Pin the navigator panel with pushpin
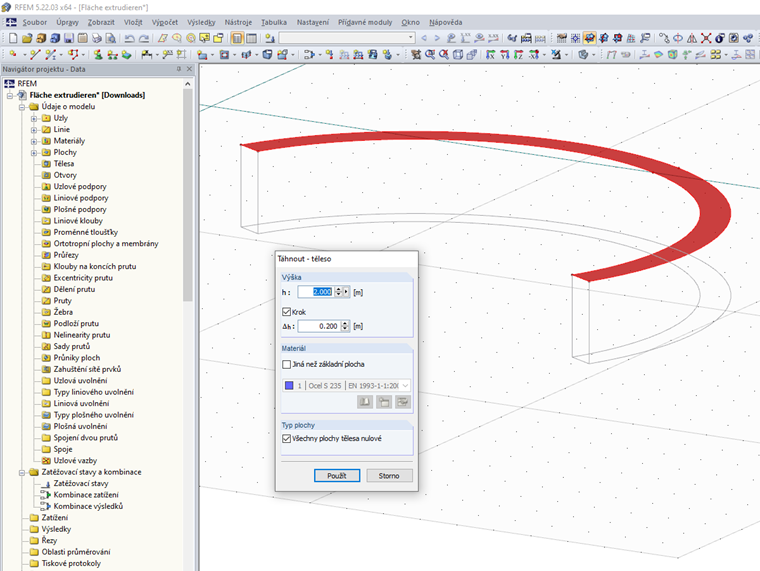The height and width of the screenshot is (571, 760). pyautogui.click(x=179, y=69)
